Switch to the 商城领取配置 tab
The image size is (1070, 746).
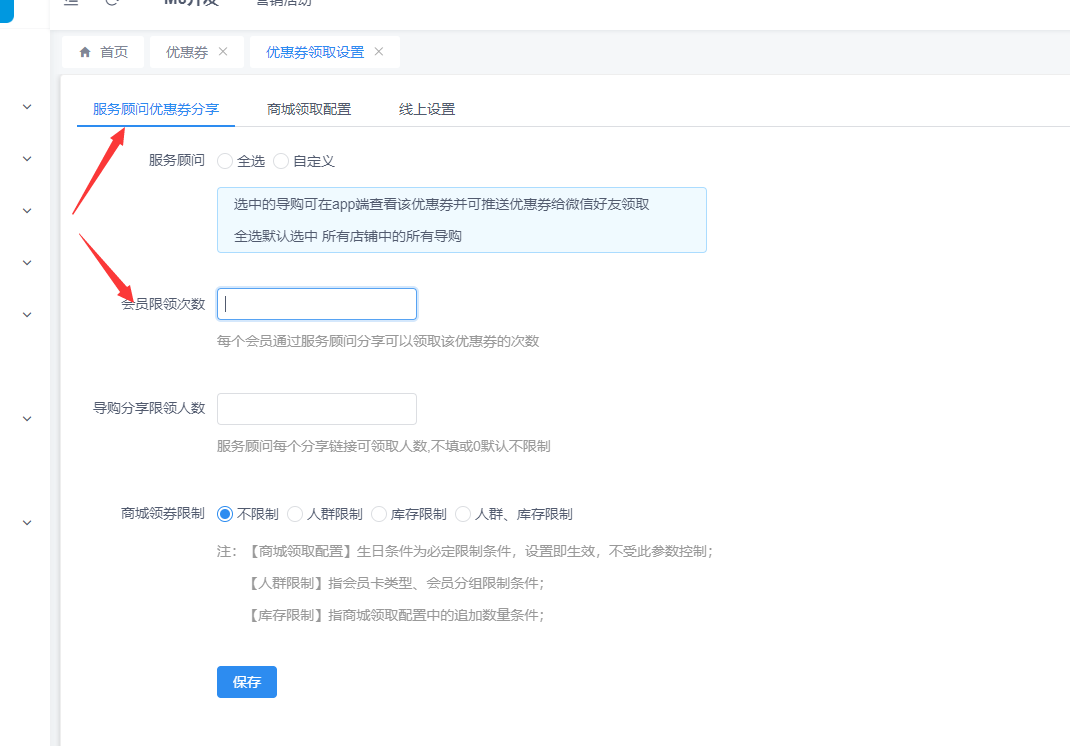coord(309,109)
